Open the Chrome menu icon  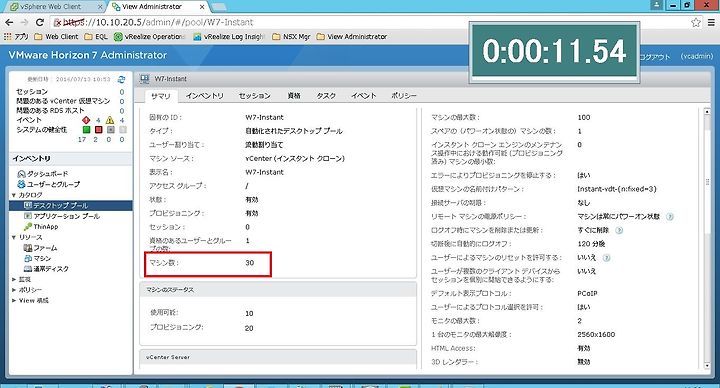pyautogui.click(x=711, y=22)
